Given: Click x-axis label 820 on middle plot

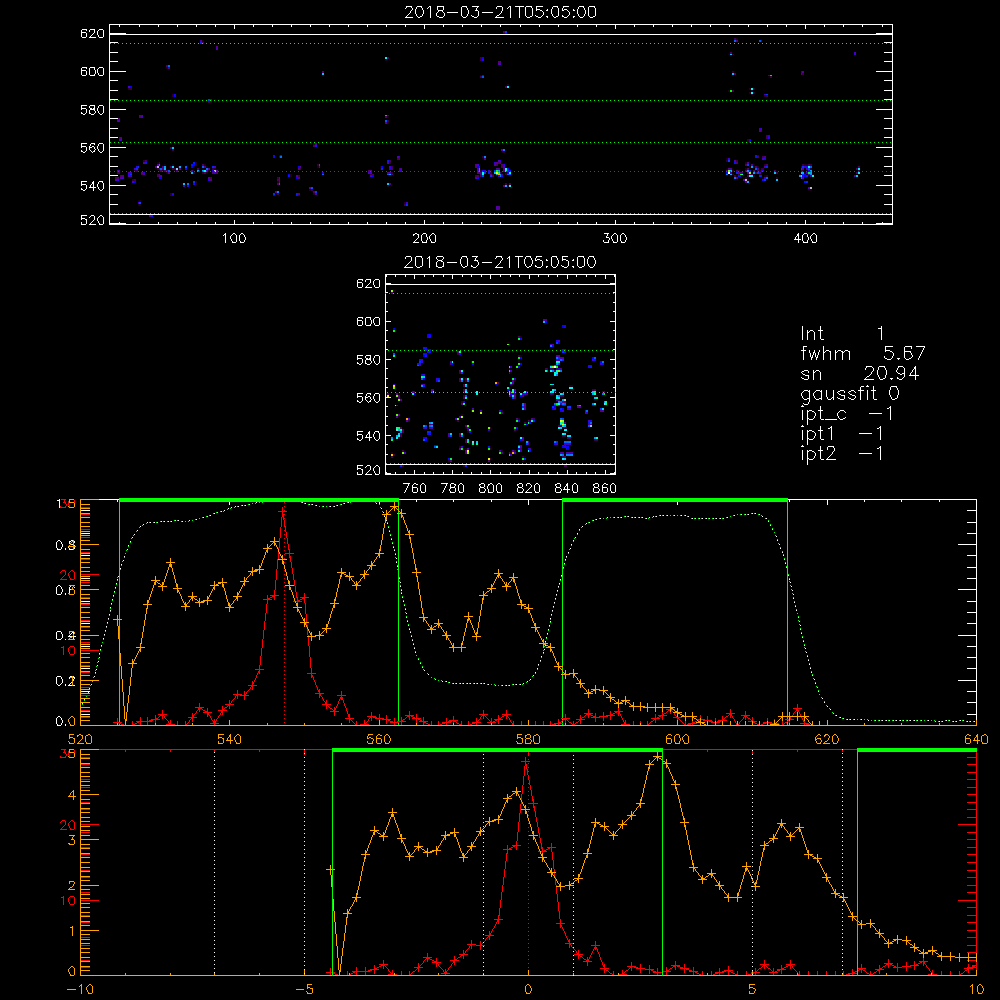Looking at the screenshot, I should [528, 489].
